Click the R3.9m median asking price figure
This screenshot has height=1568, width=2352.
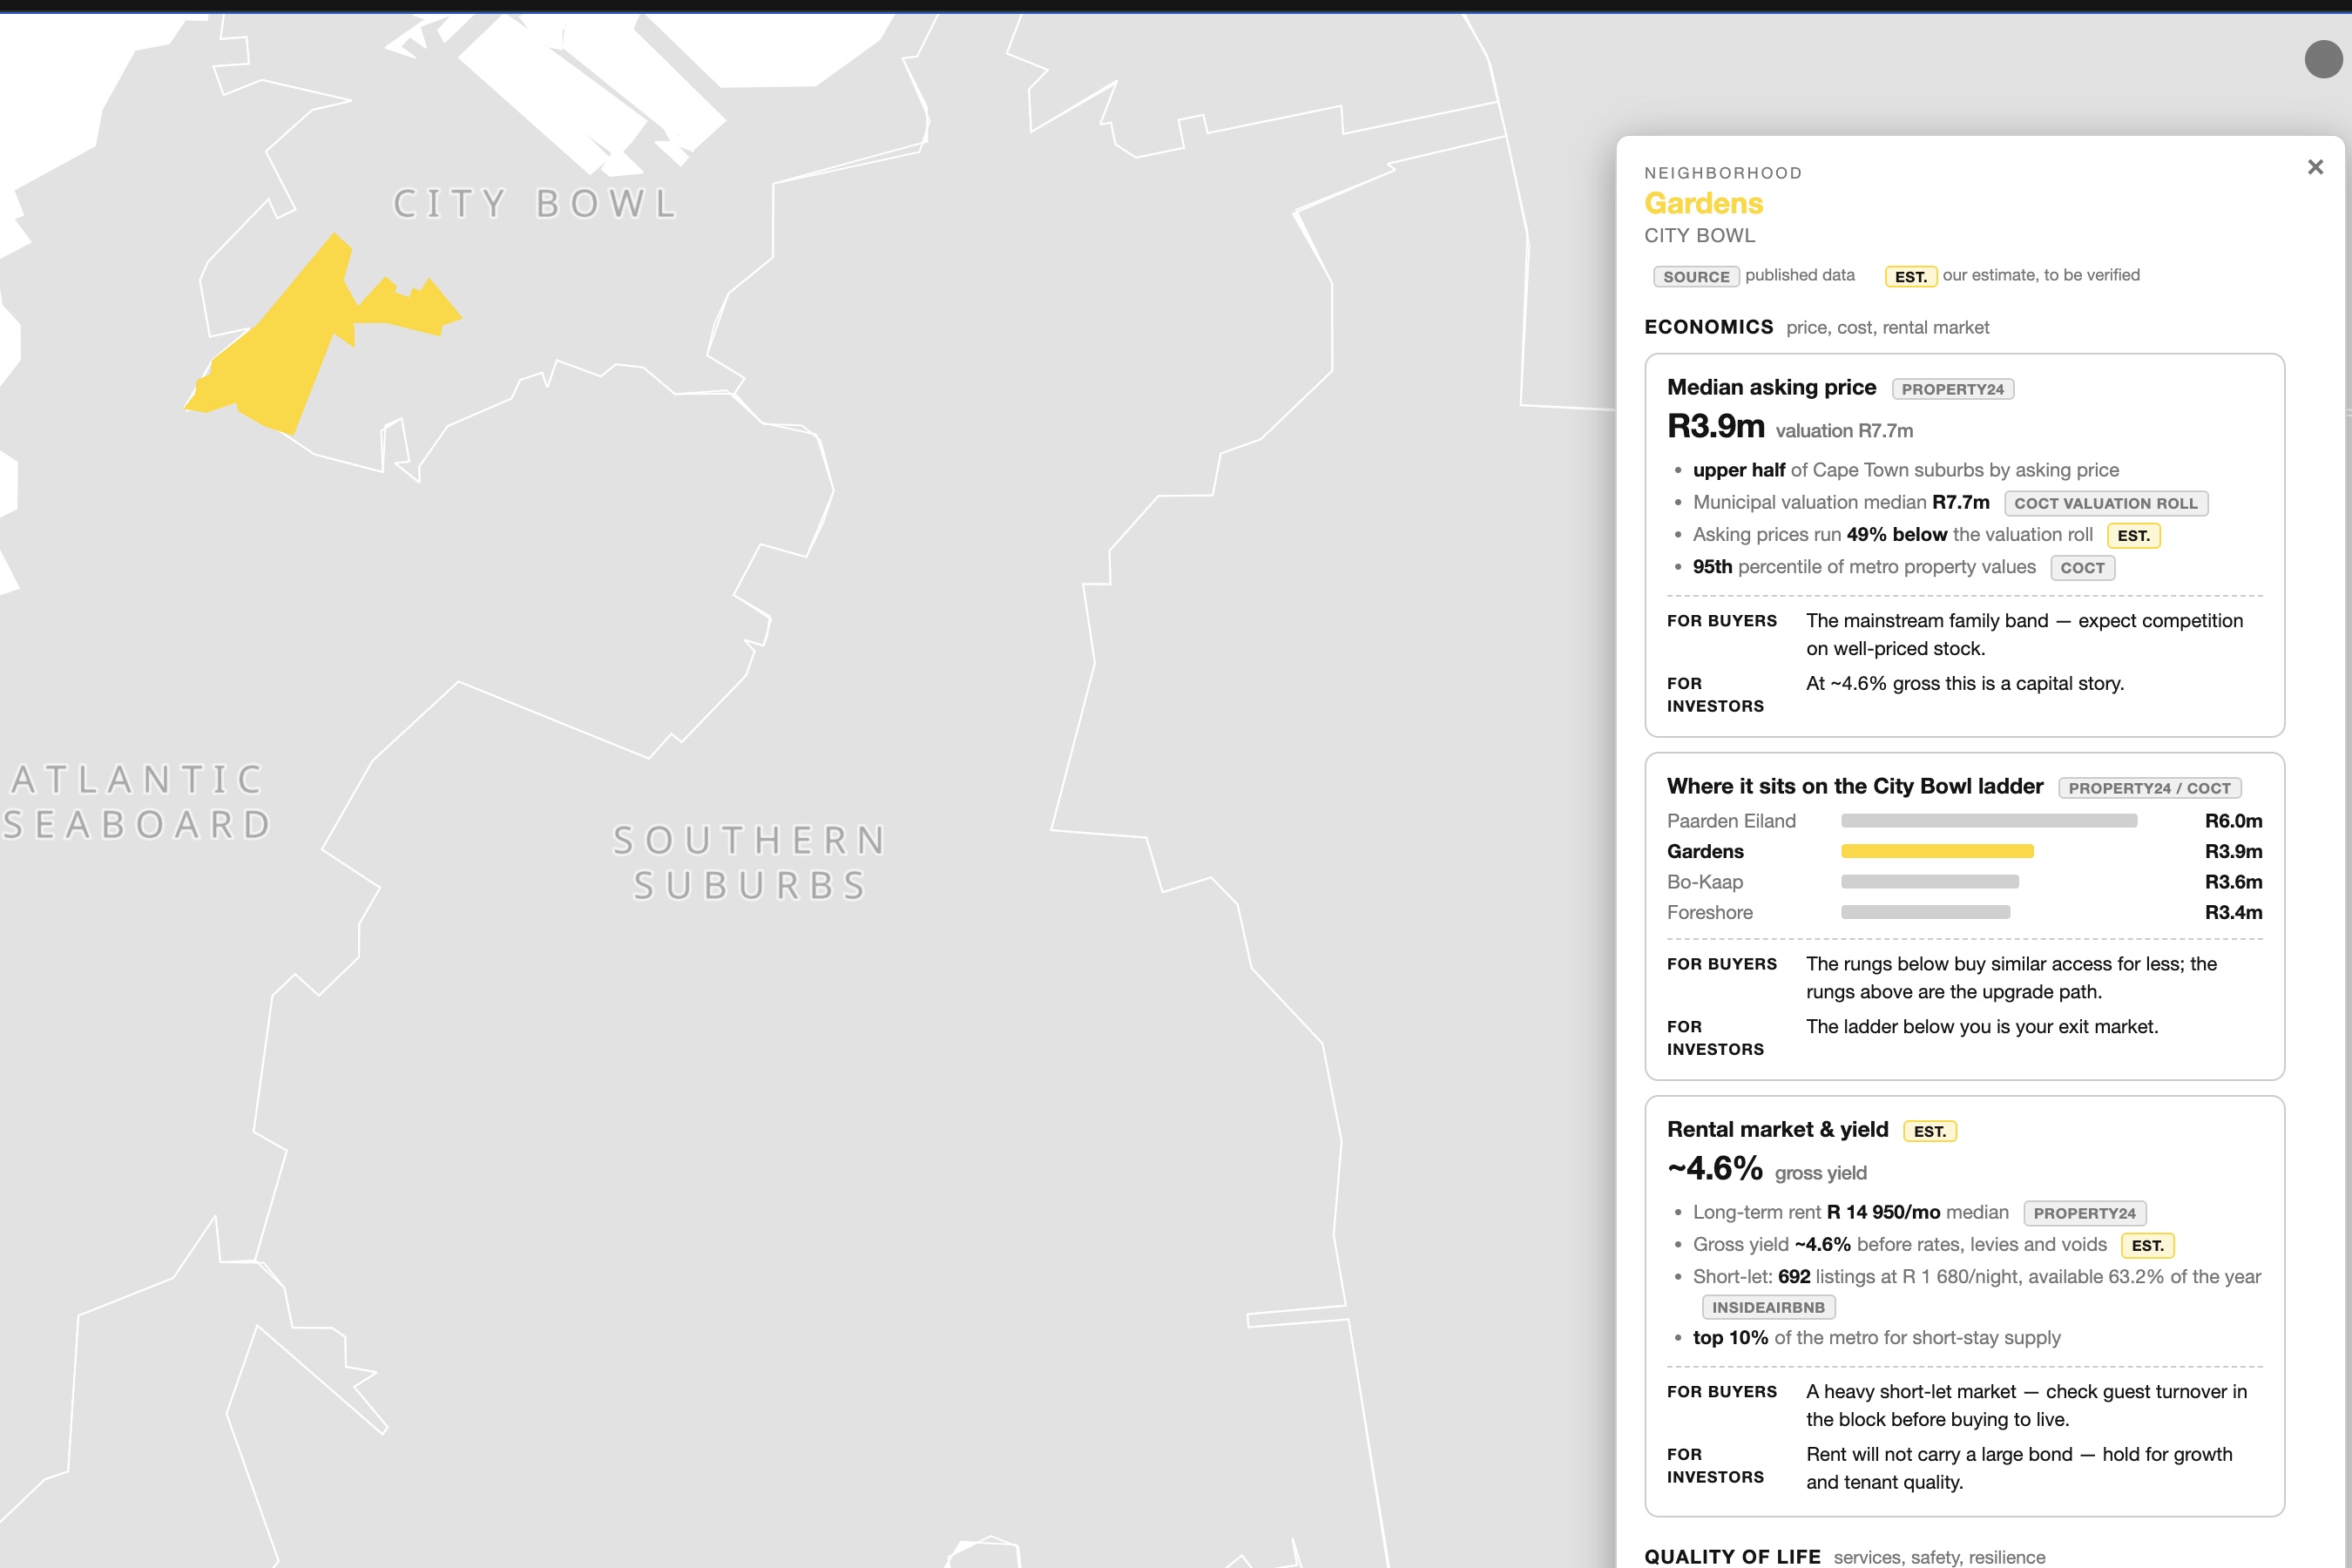coord(1715,426)
